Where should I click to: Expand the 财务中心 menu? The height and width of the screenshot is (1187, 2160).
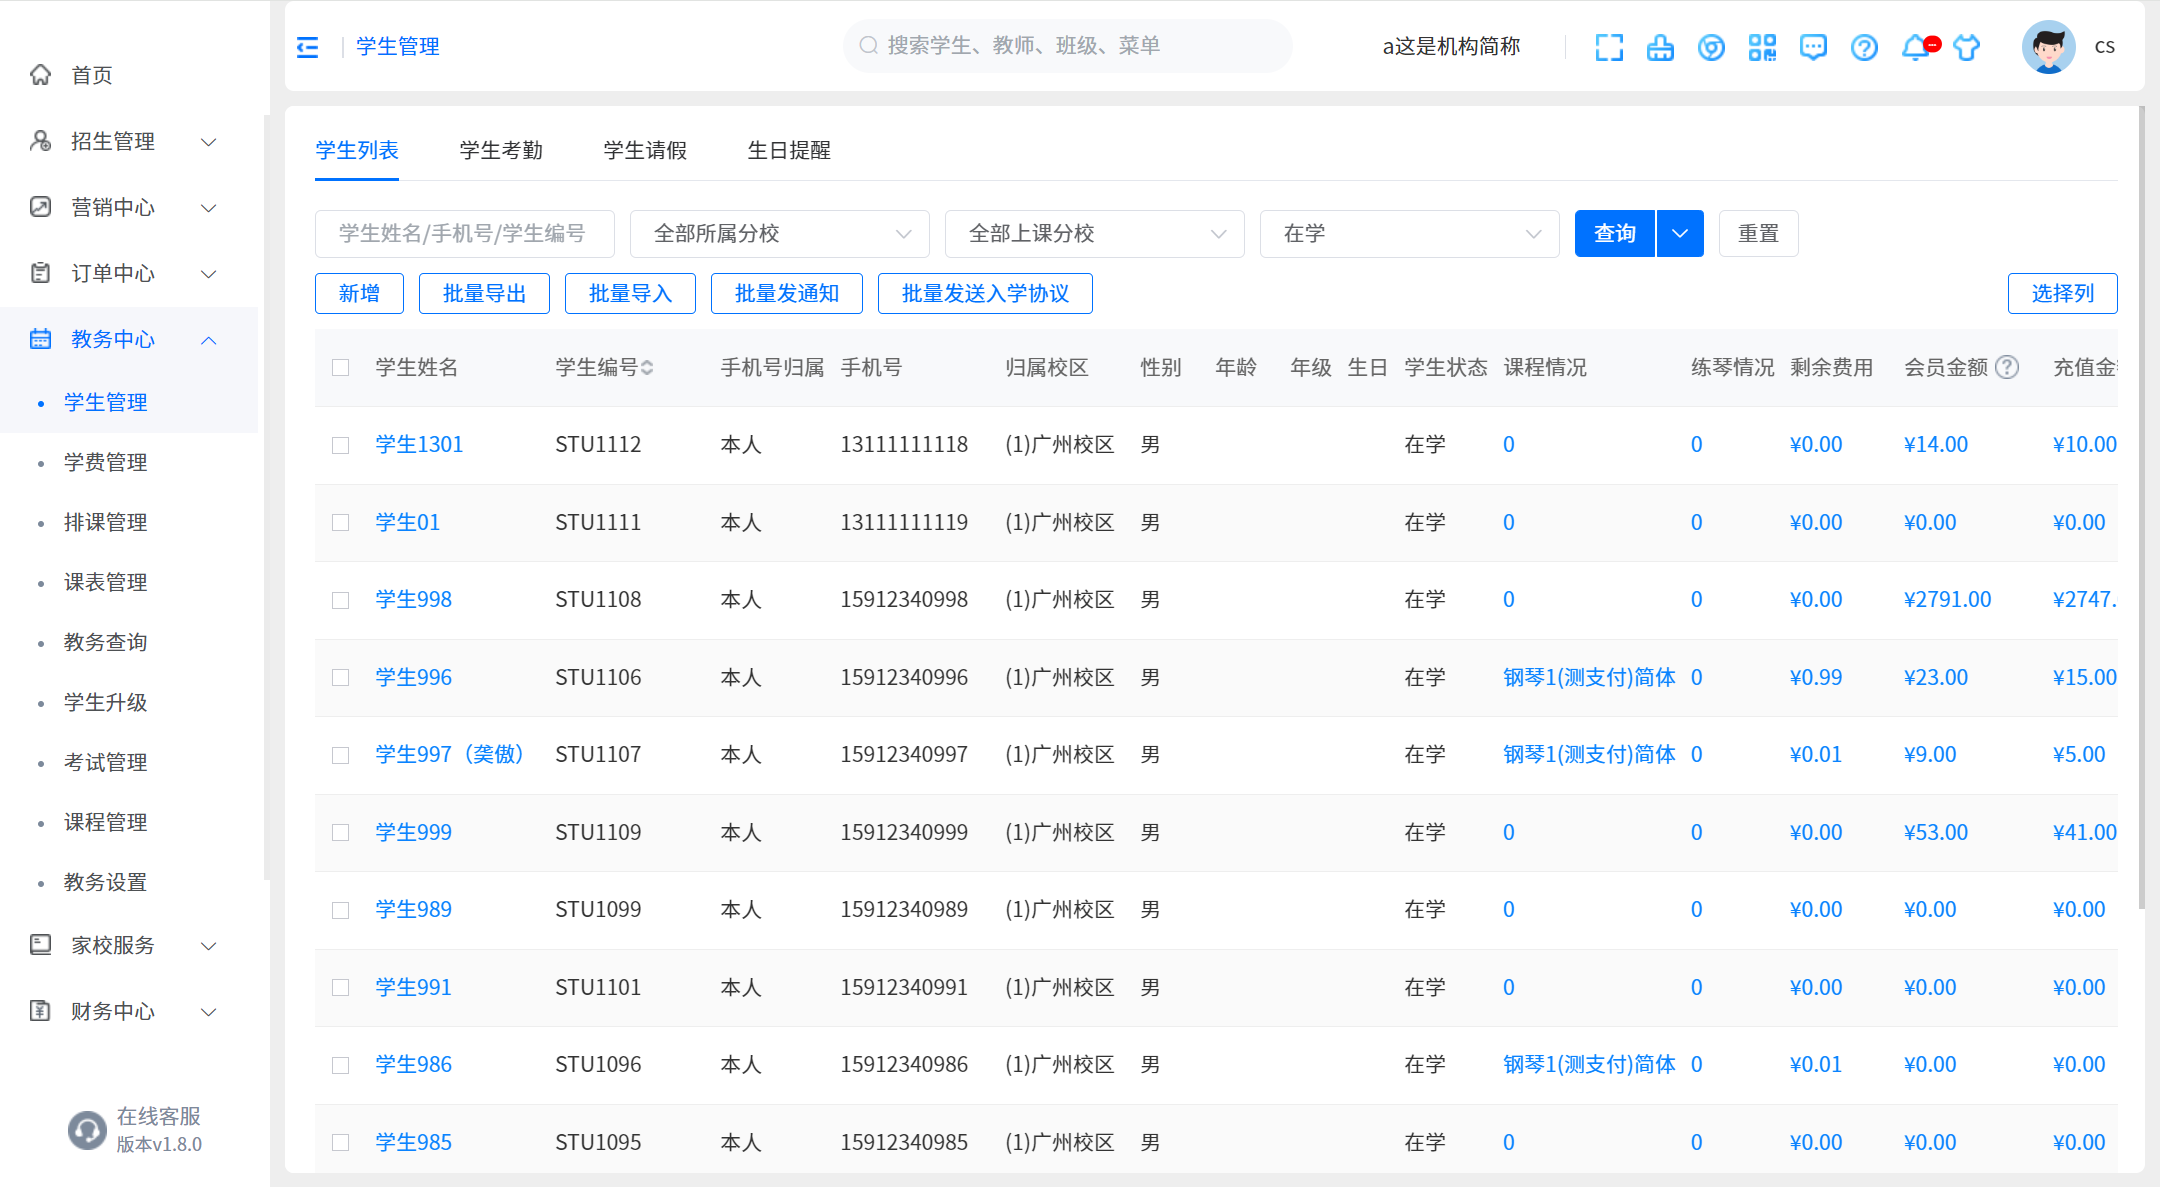coord(209,1012)
